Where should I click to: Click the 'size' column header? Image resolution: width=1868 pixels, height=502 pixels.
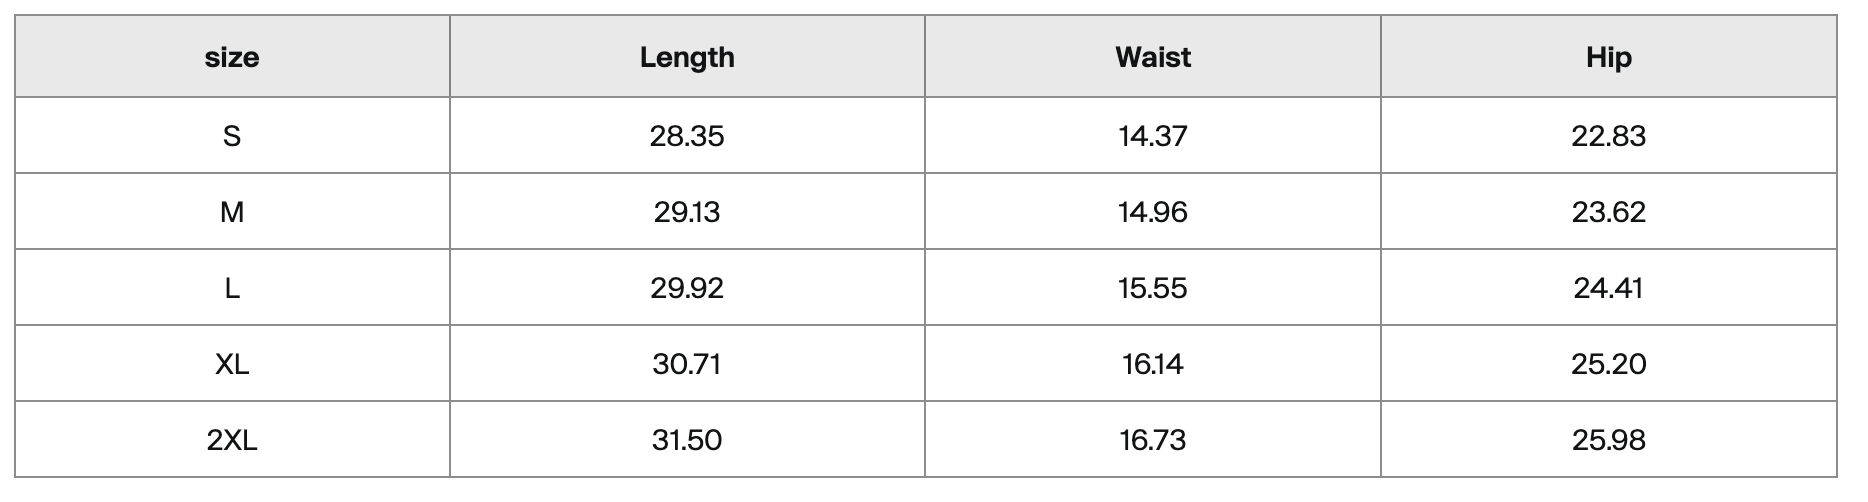pyautogui.click(x=232, y=57)
